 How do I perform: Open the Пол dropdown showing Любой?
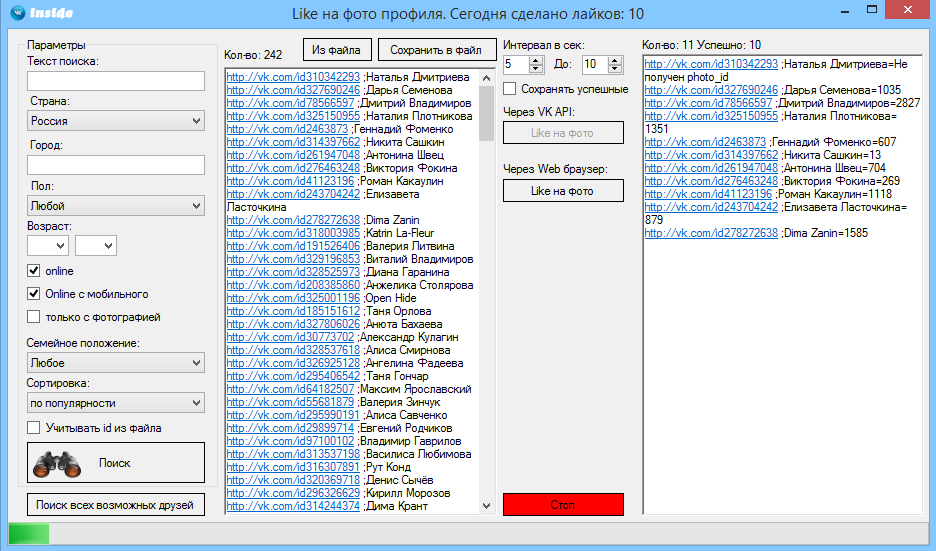116,206
